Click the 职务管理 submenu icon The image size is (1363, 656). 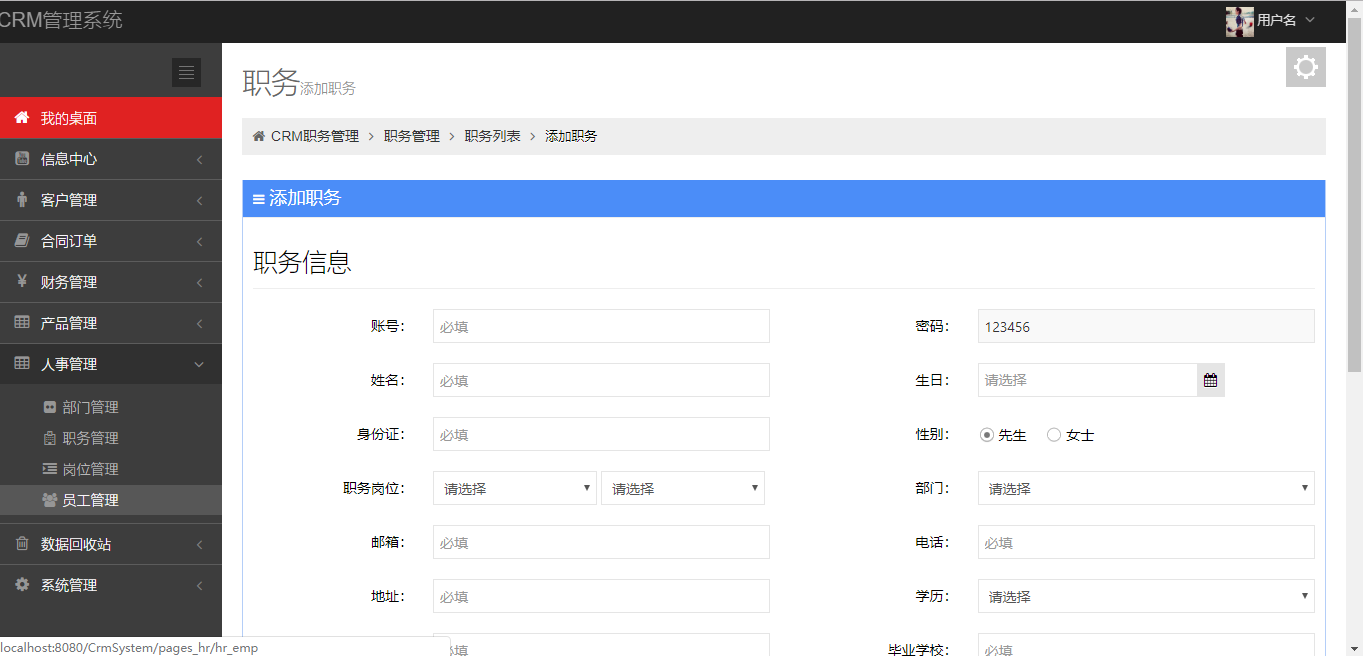(50, 438)
